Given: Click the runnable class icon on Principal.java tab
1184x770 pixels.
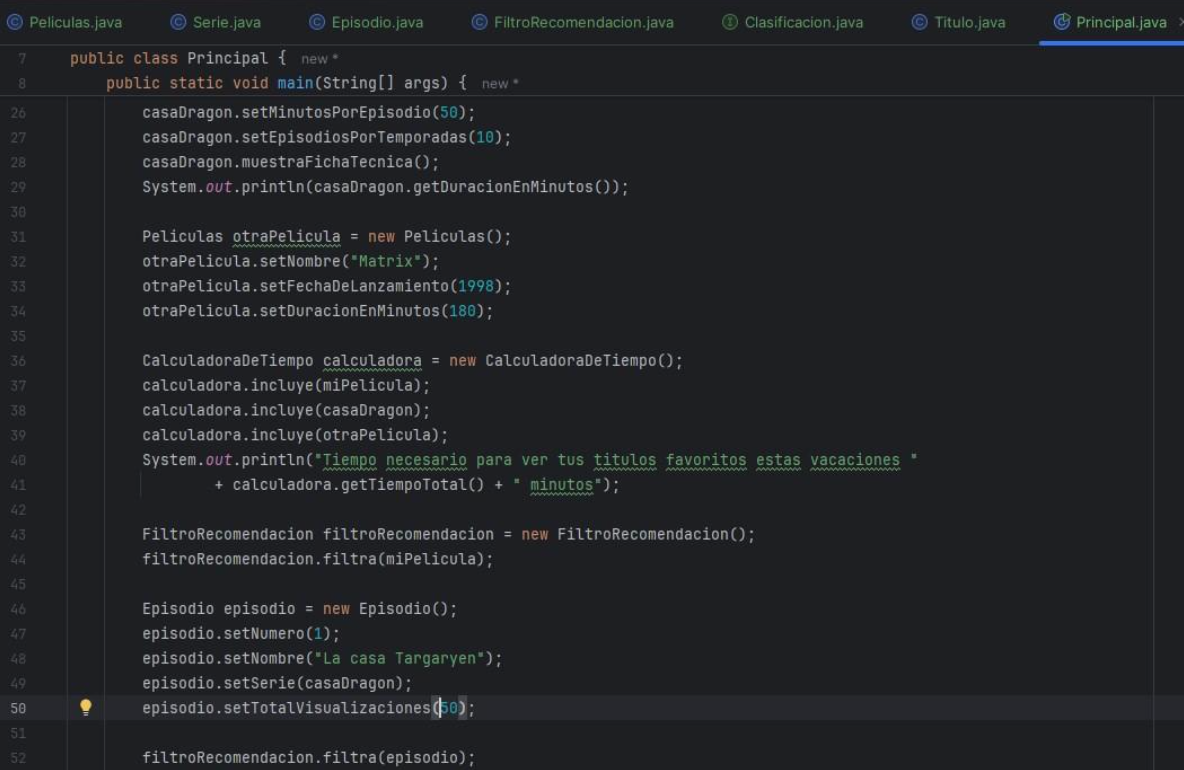Looking at the screenshot, I should tap(1062, 22).
